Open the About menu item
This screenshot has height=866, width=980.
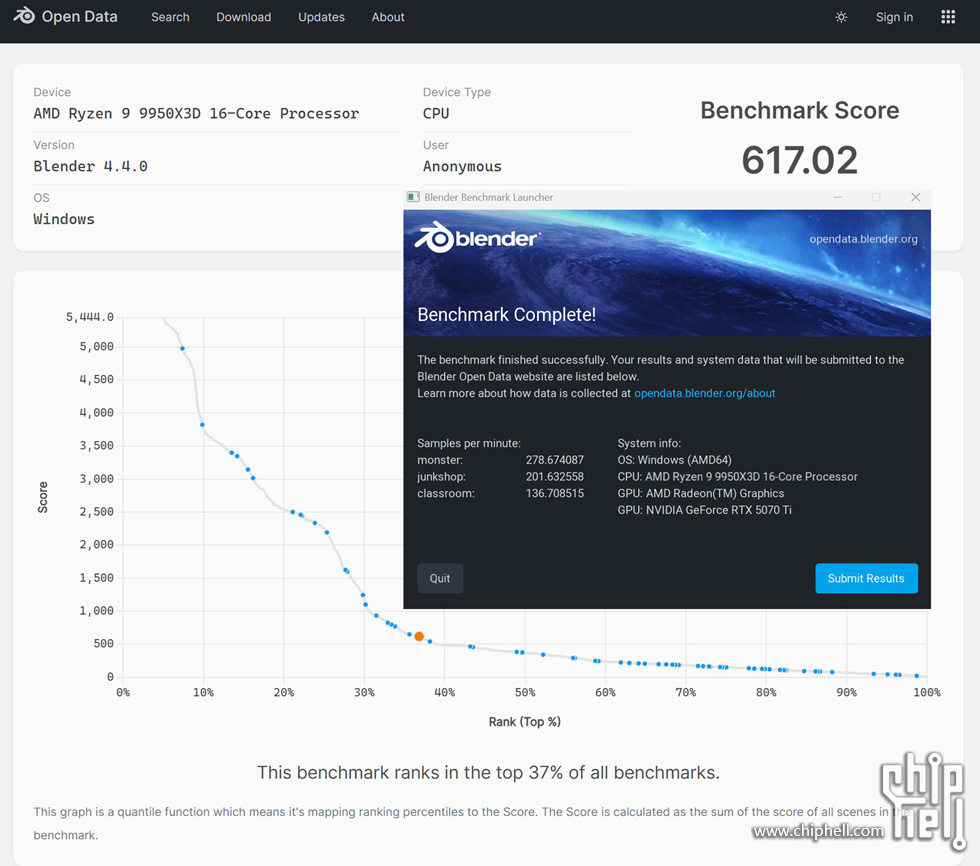pyautogui.click(x=388, y=17)
